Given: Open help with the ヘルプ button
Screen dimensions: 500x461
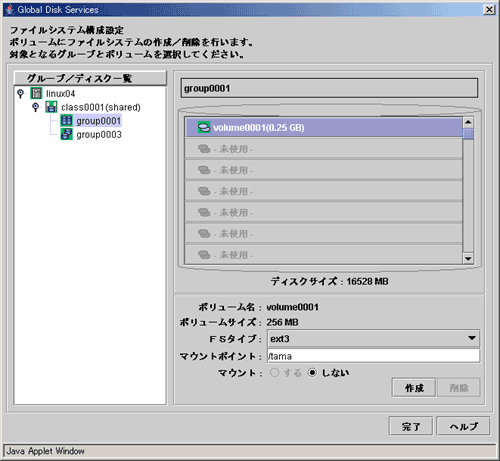Looking at the screenshot, I should [463, 426].
